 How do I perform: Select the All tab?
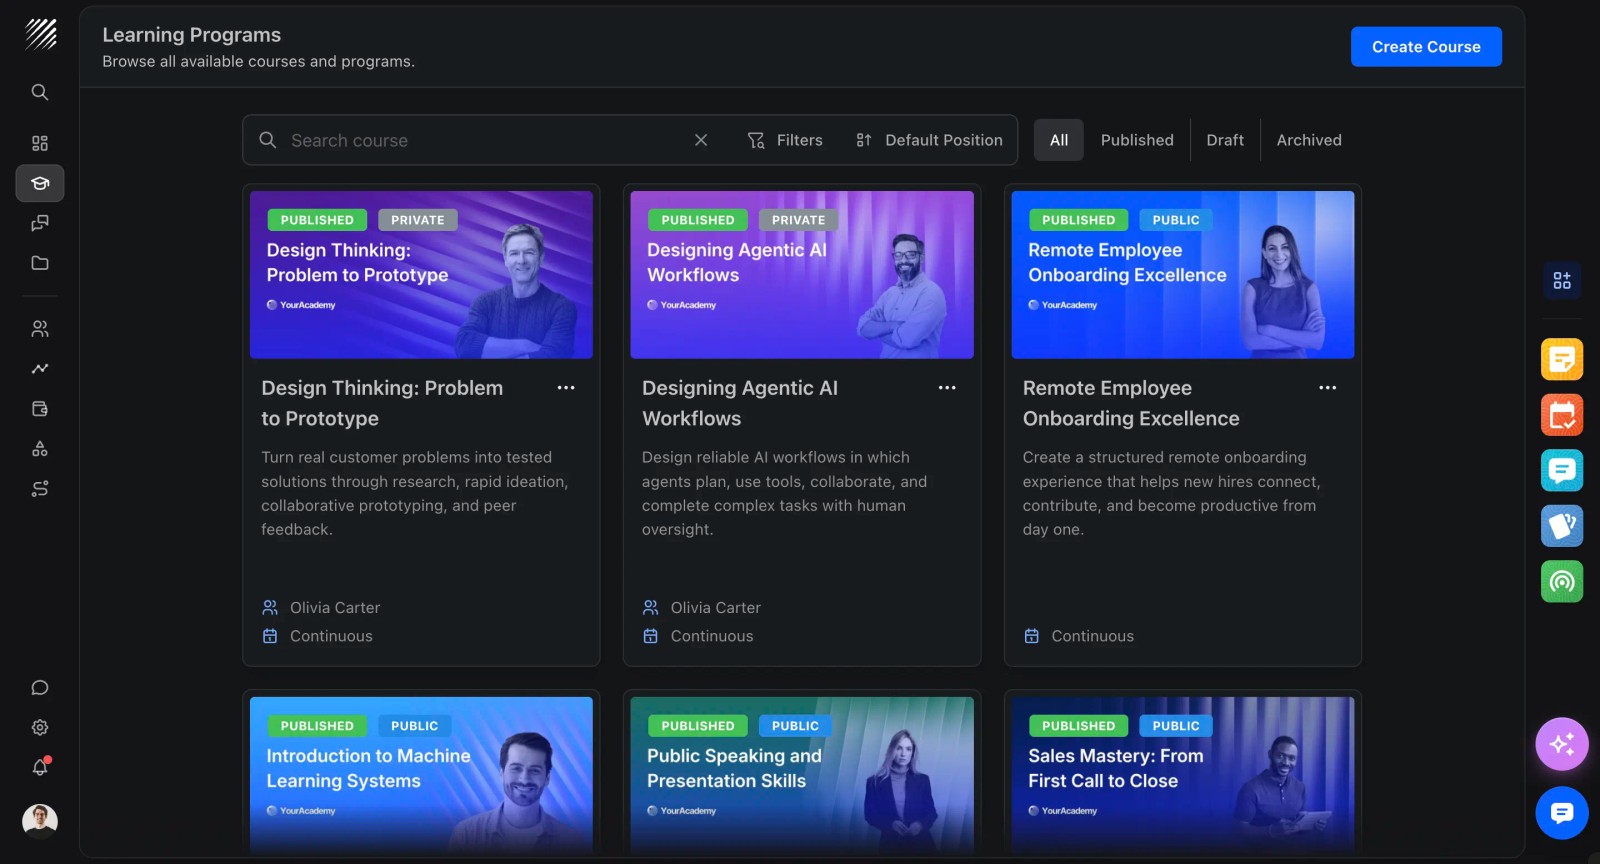pos(1059,140)
